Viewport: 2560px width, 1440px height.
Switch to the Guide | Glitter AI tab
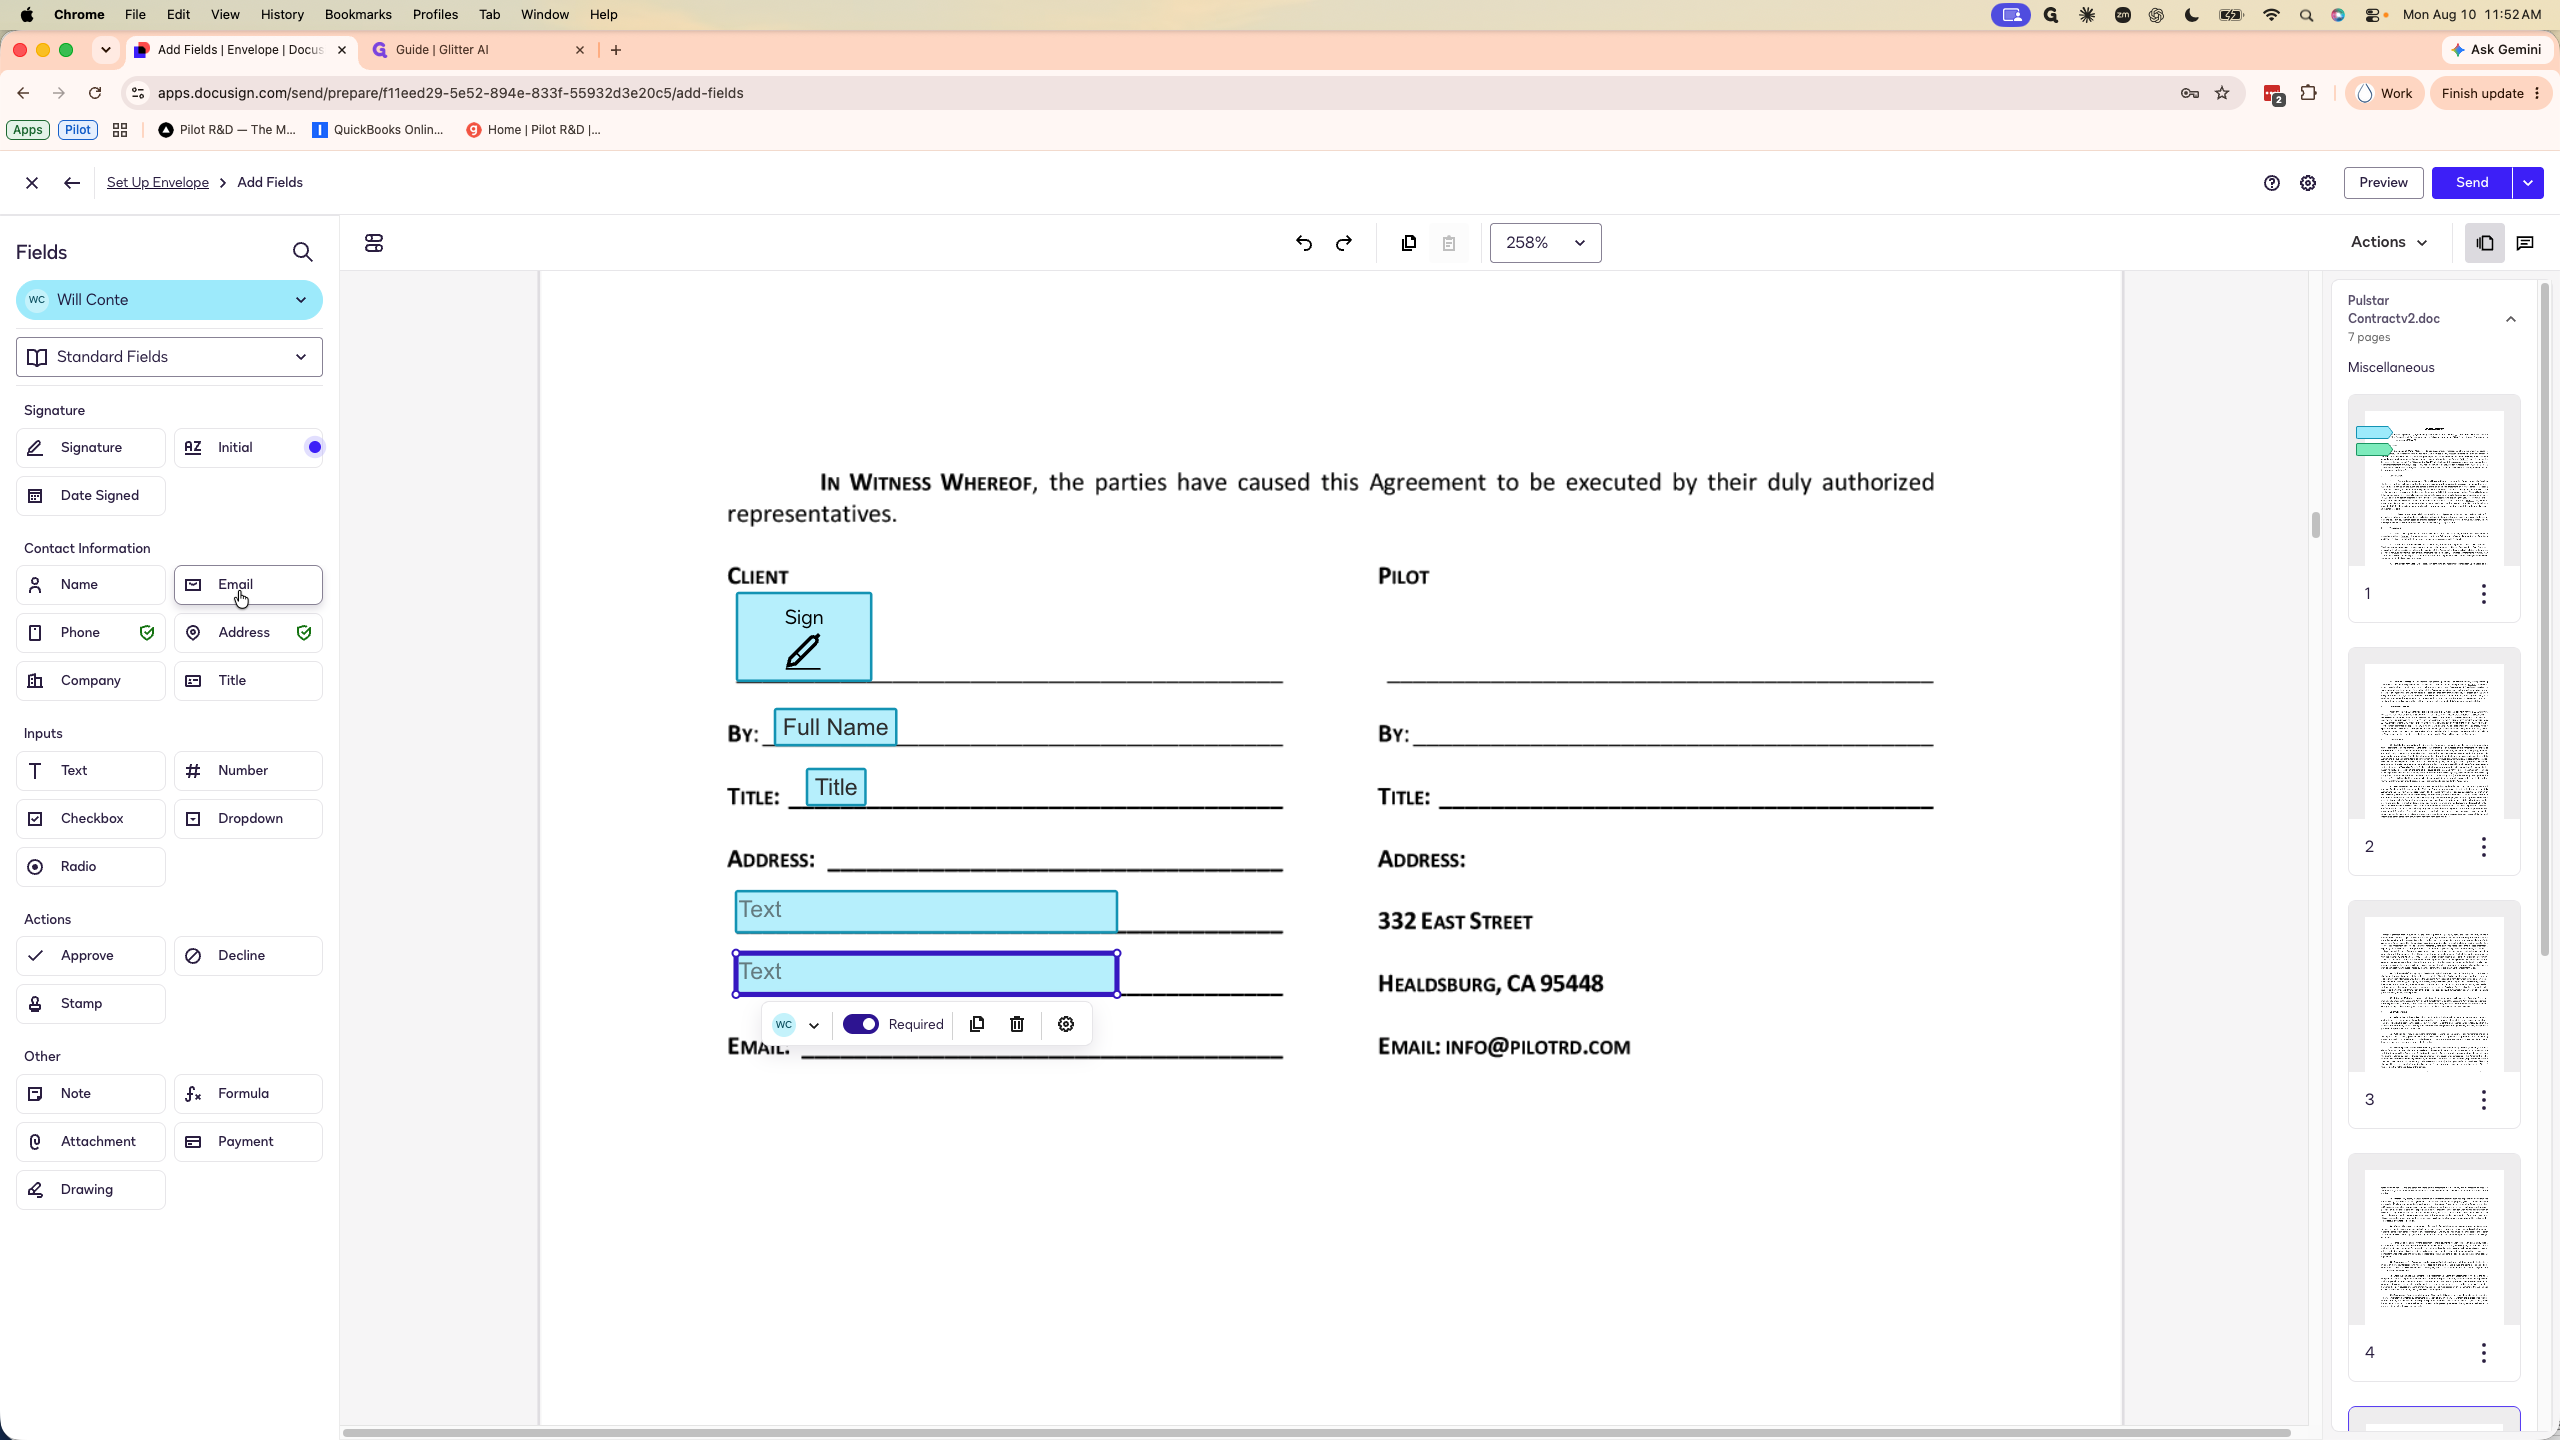pos(478,50)
